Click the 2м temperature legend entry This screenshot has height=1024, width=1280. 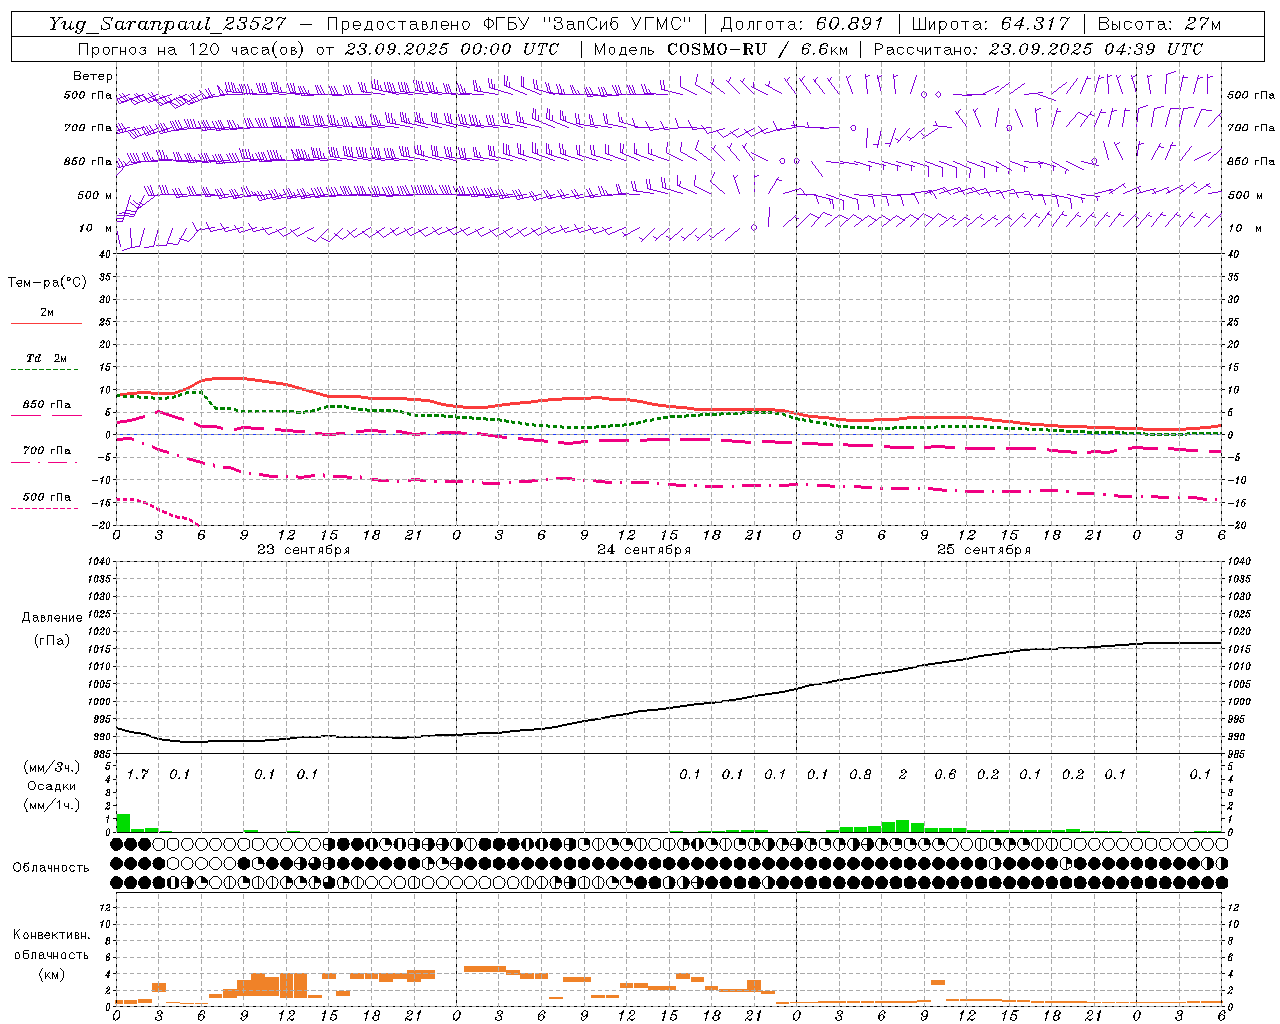tap(47, 313)
